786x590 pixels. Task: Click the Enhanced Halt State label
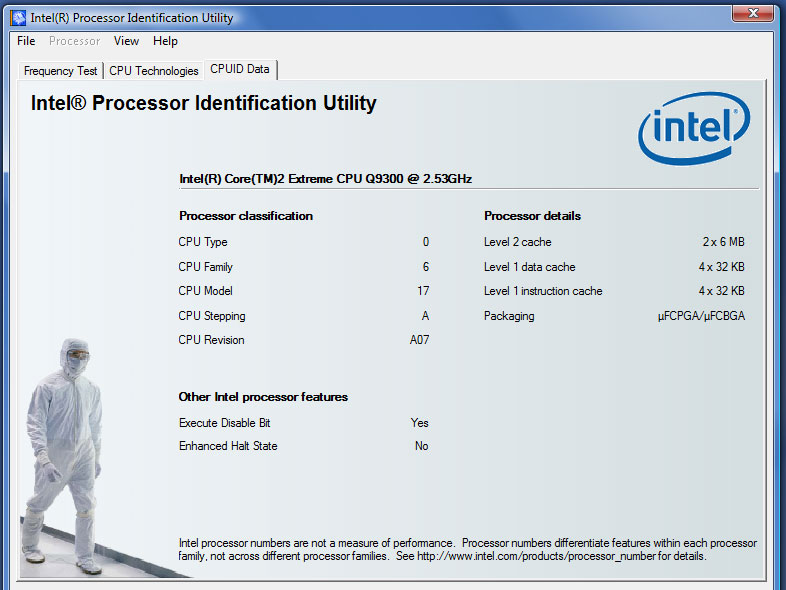(x=228, y=446)
